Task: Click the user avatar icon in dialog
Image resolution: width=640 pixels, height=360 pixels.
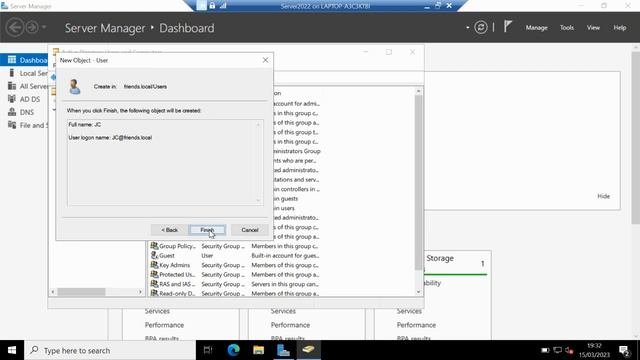Action: click(x=75, y=87)
